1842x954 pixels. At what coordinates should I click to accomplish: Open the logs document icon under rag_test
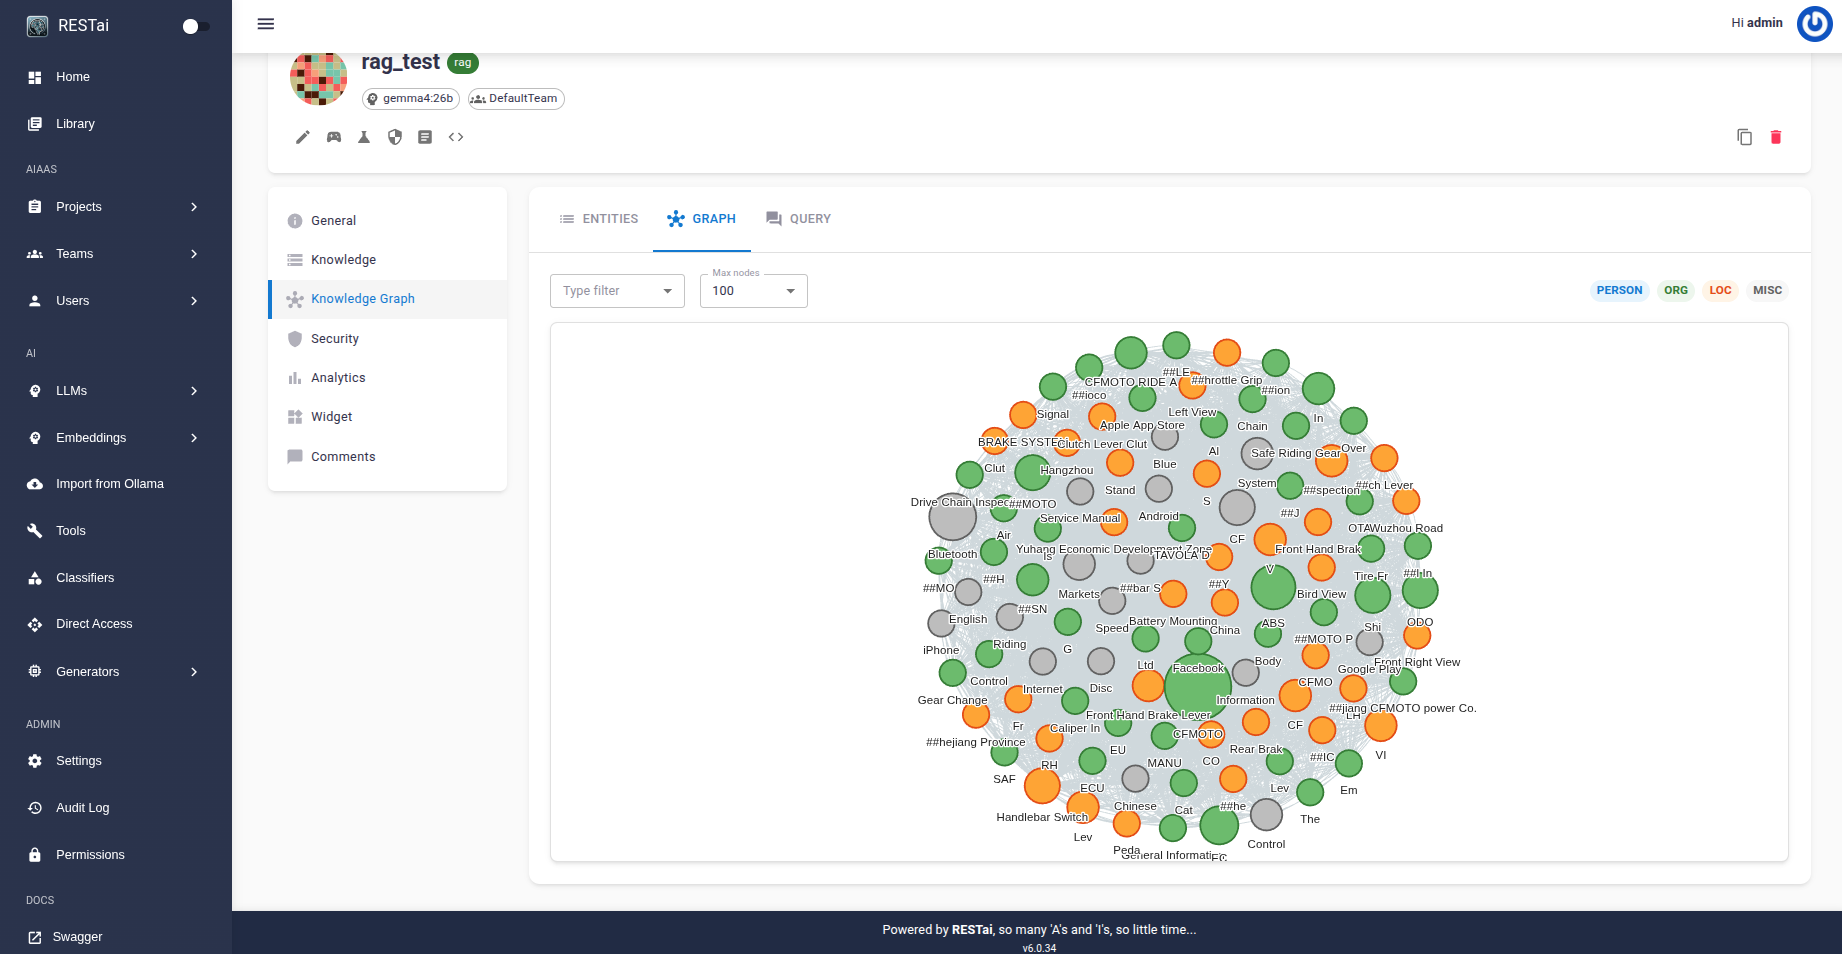tap(425, 137)
